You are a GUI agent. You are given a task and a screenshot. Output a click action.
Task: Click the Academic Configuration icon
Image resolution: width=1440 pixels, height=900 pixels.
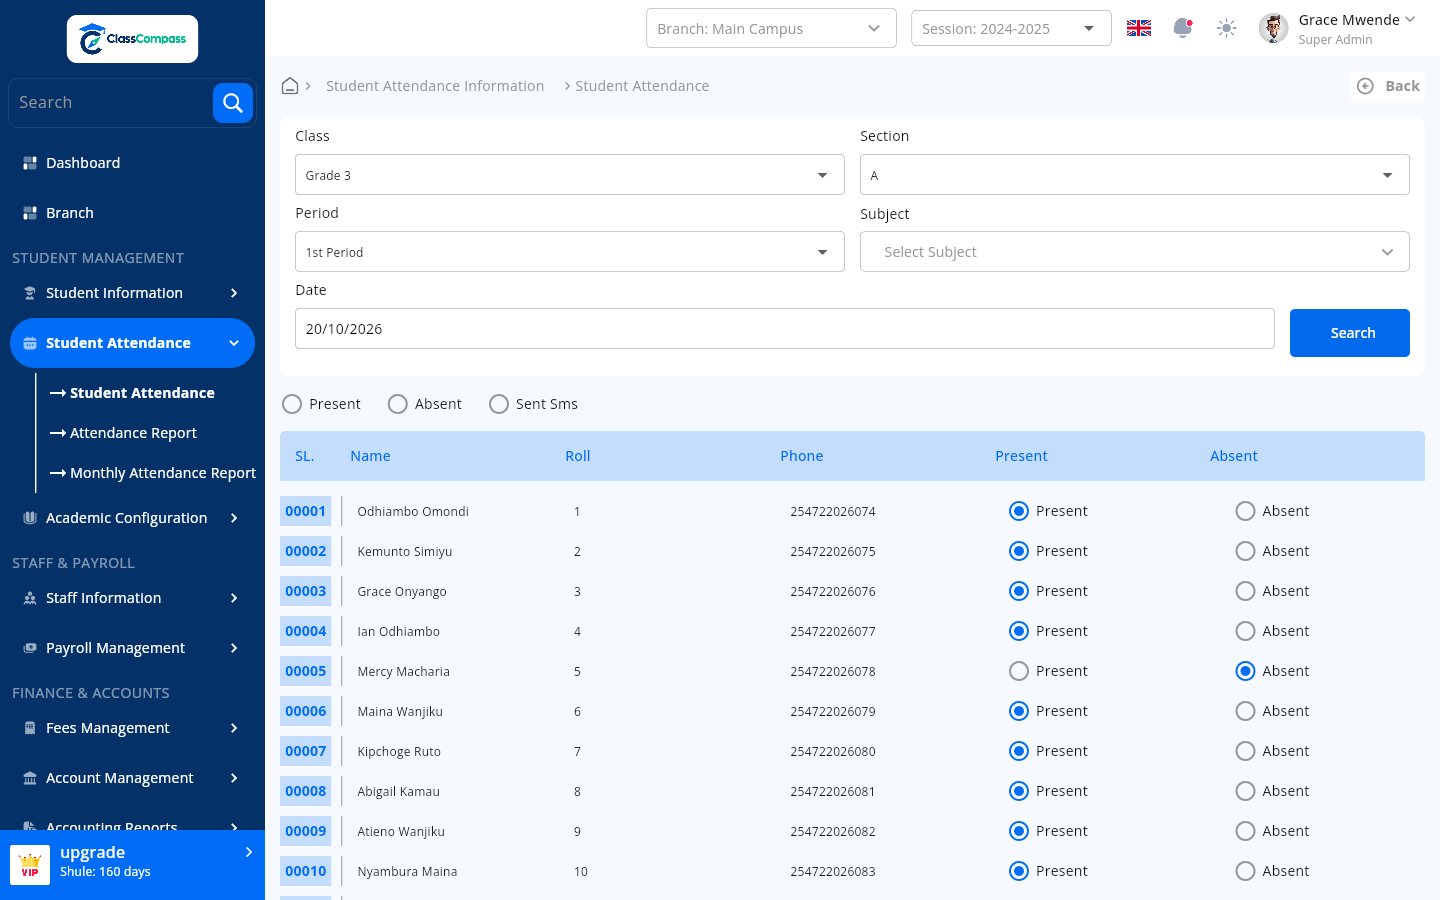click(30, 518)
